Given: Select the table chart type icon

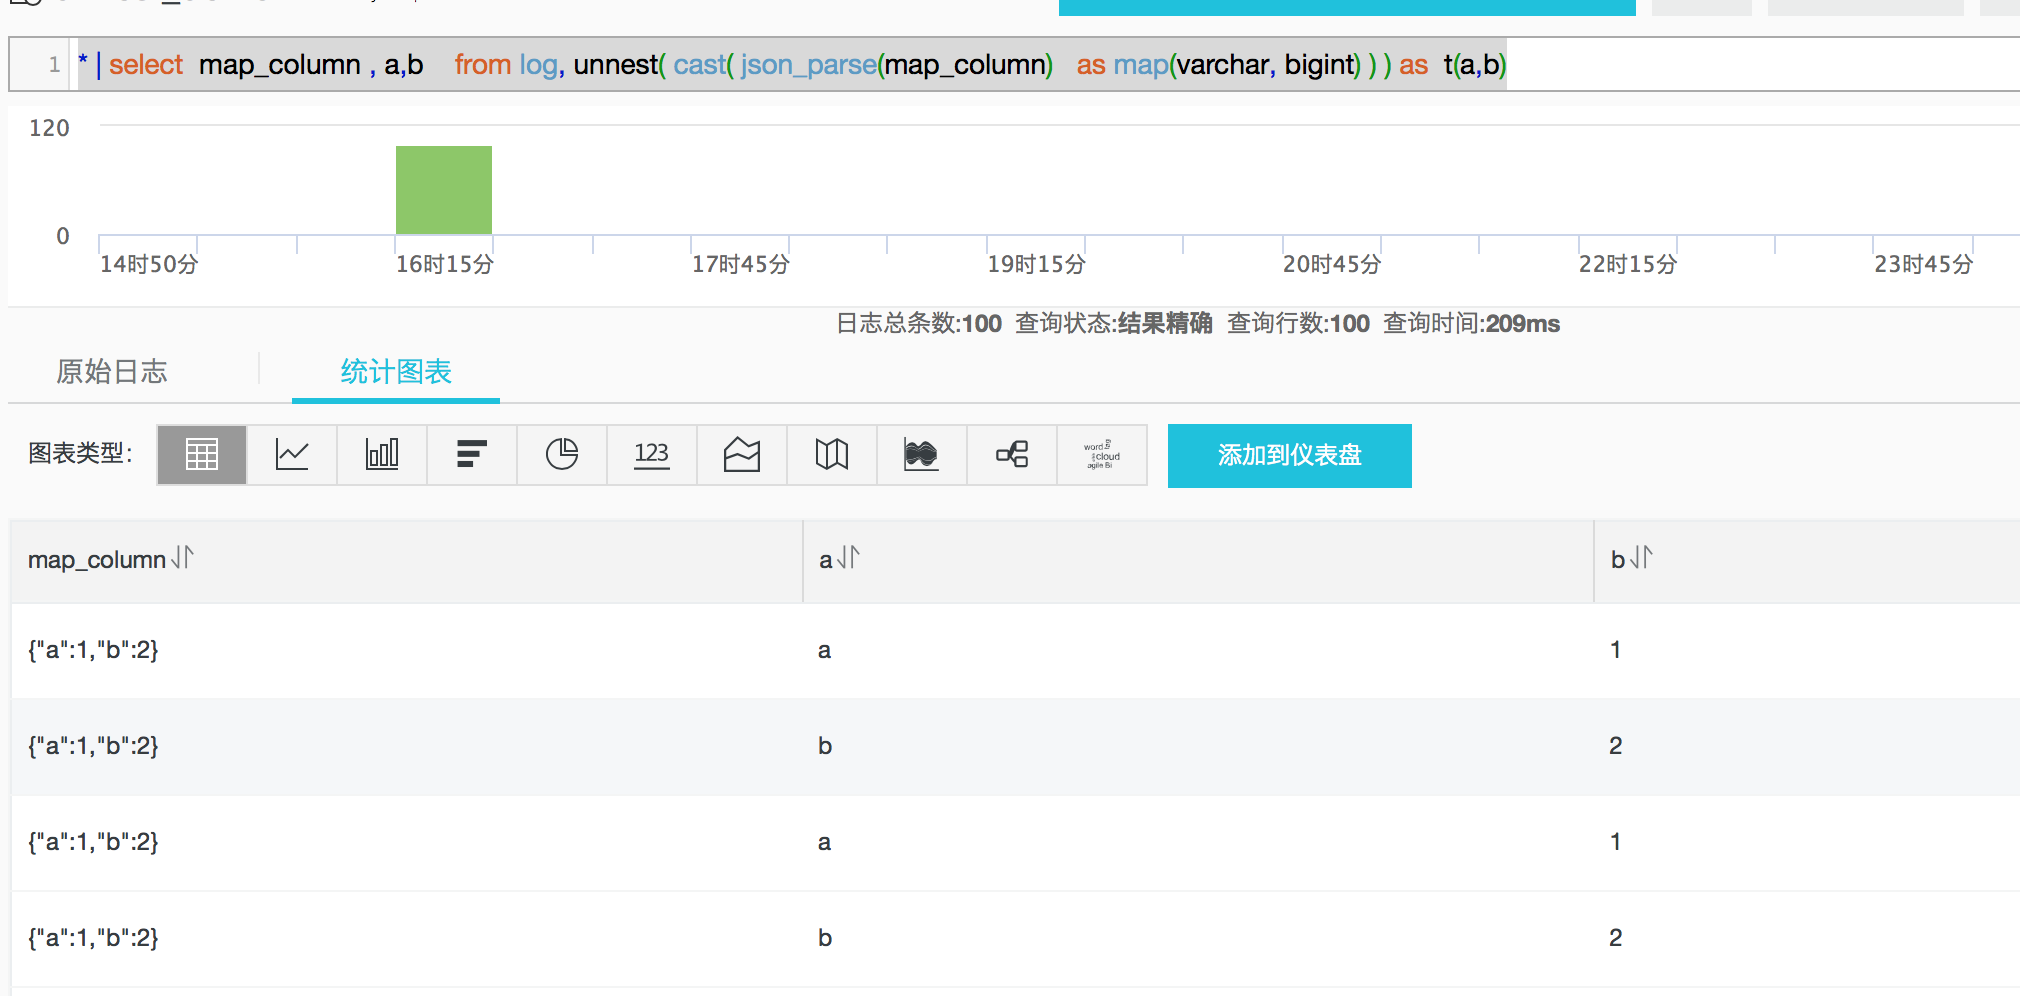Looking at the screenshot, I should [202, 455].
